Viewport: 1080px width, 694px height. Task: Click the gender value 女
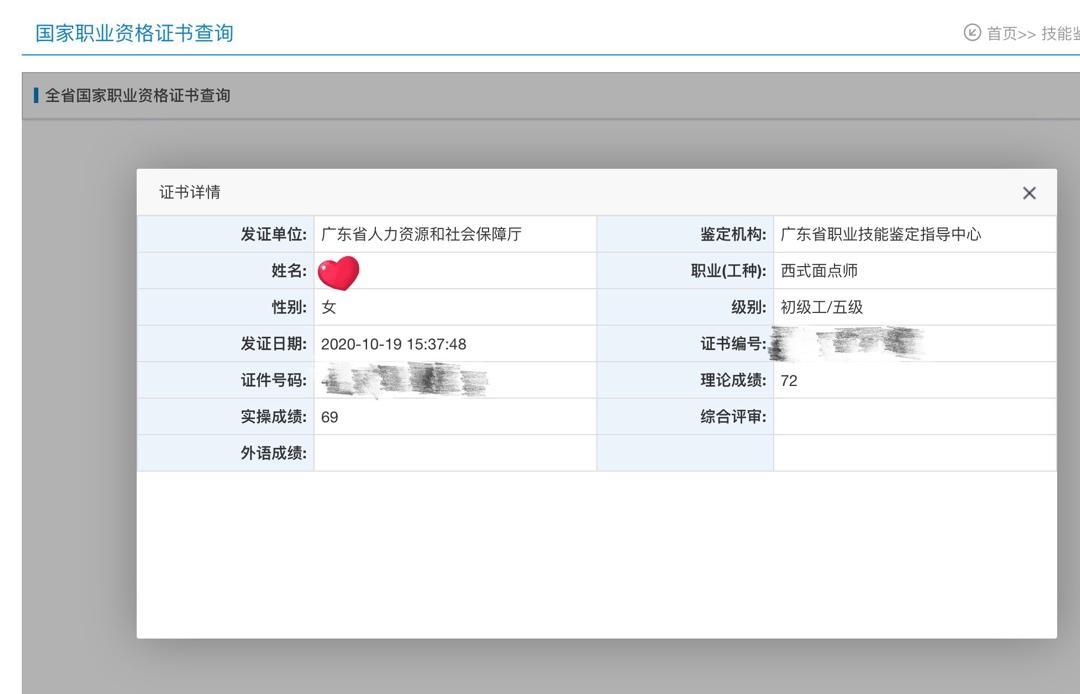click(x=329, y=308)
